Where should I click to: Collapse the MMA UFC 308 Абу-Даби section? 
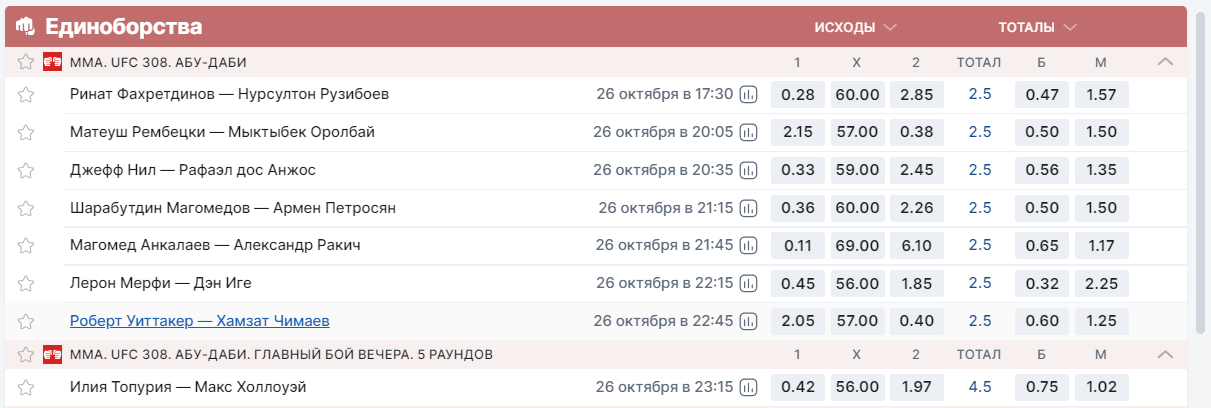click(1165, 62)
